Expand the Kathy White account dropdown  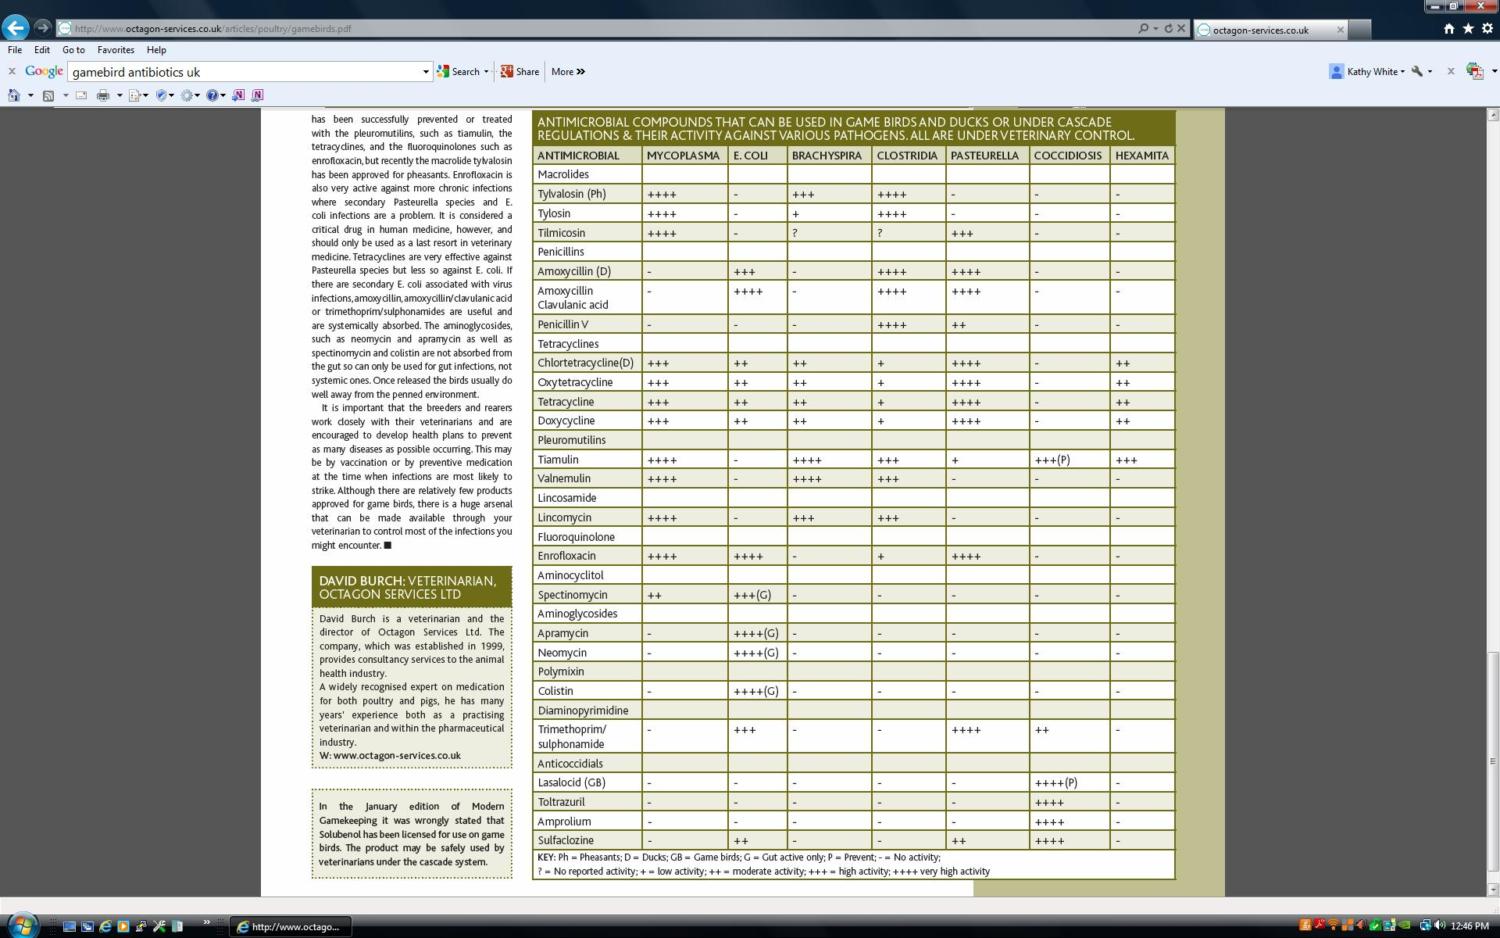[1402, 72]
